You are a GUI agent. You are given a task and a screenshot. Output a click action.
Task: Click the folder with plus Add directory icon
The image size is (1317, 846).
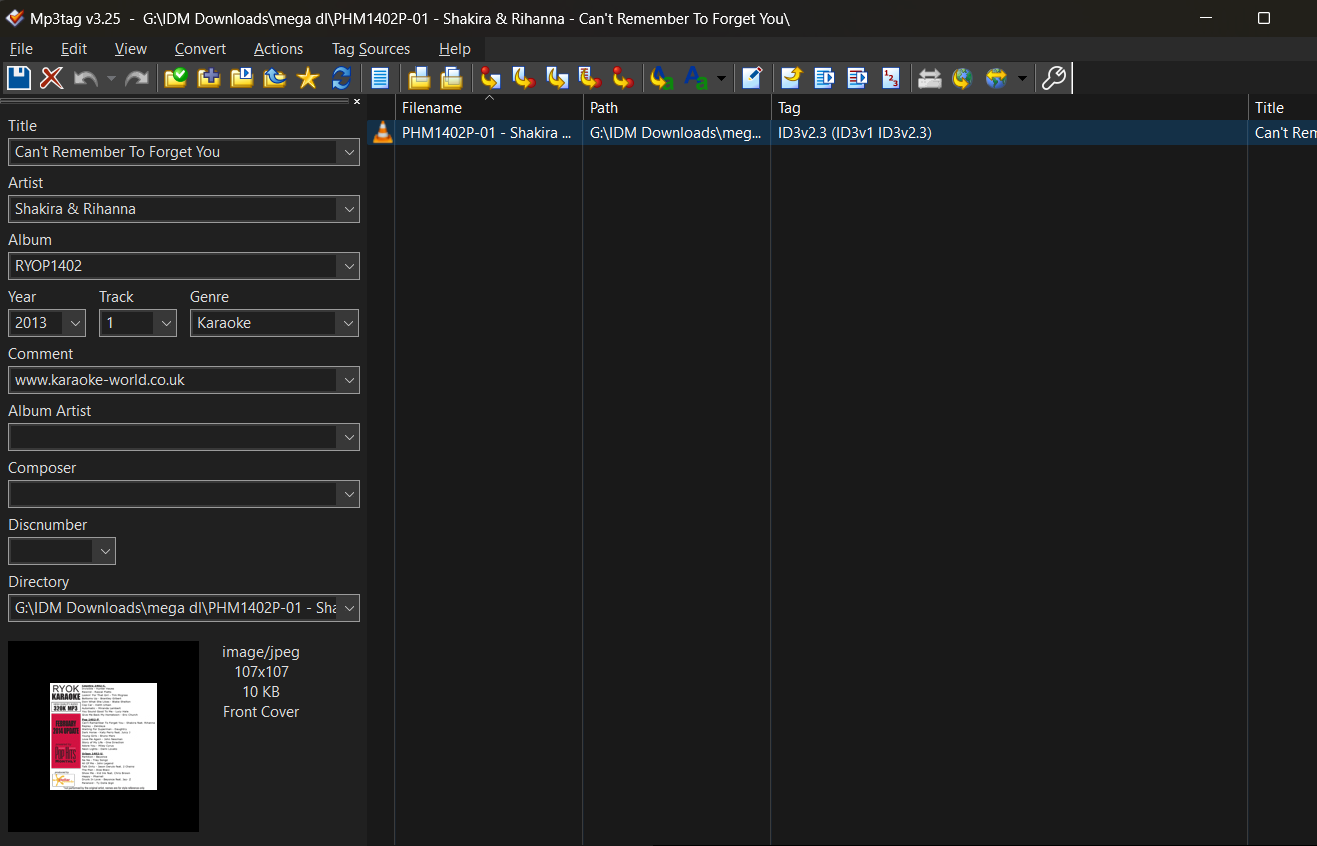point(209,78)
